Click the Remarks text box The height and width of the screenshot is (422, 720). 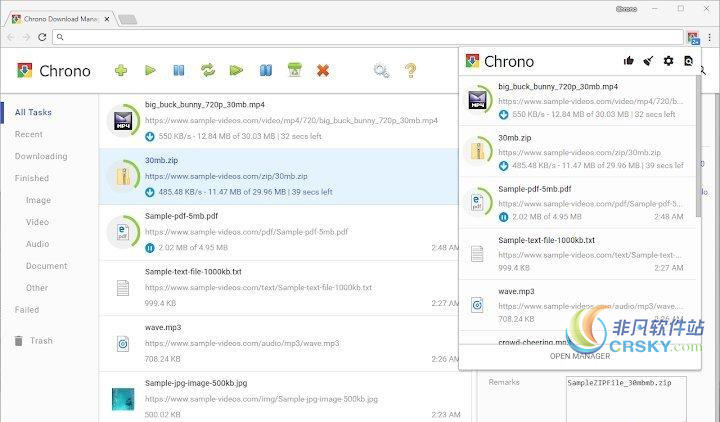click(x=626, y=399)
